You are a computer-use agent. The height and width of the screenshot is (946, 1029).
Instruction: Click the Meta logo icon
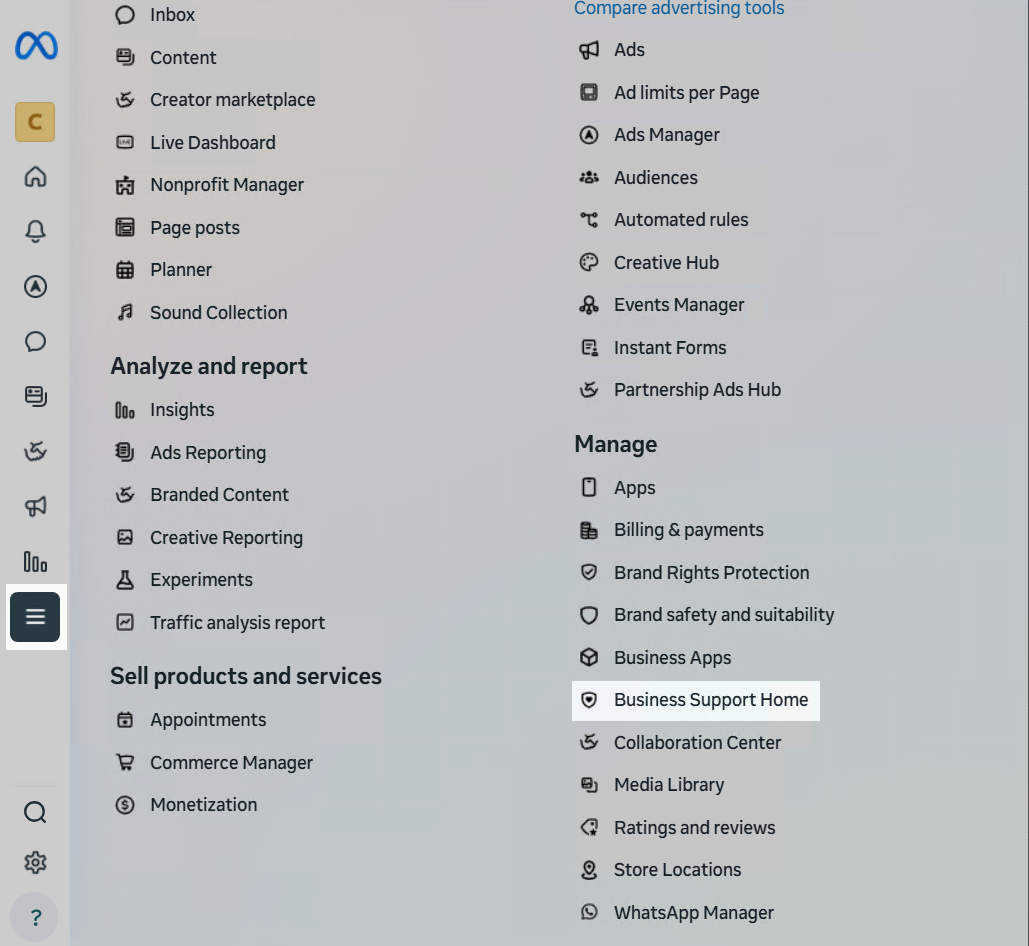36,46
